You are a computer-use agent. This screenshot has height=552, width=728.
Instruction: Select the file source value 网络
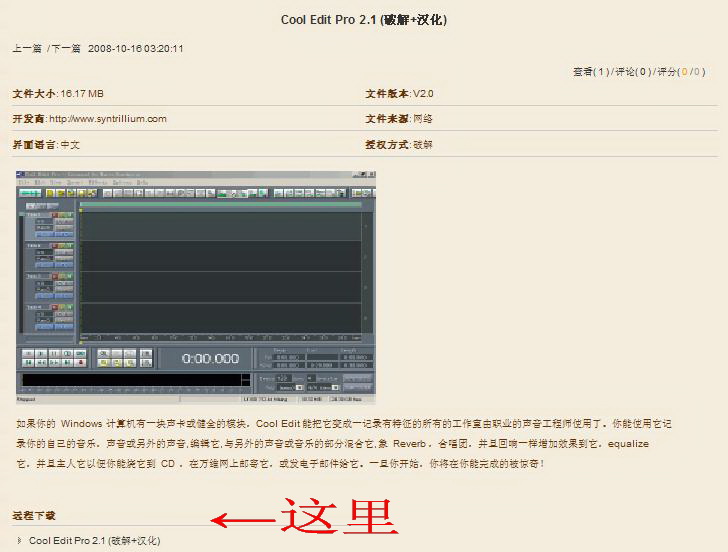422,119
